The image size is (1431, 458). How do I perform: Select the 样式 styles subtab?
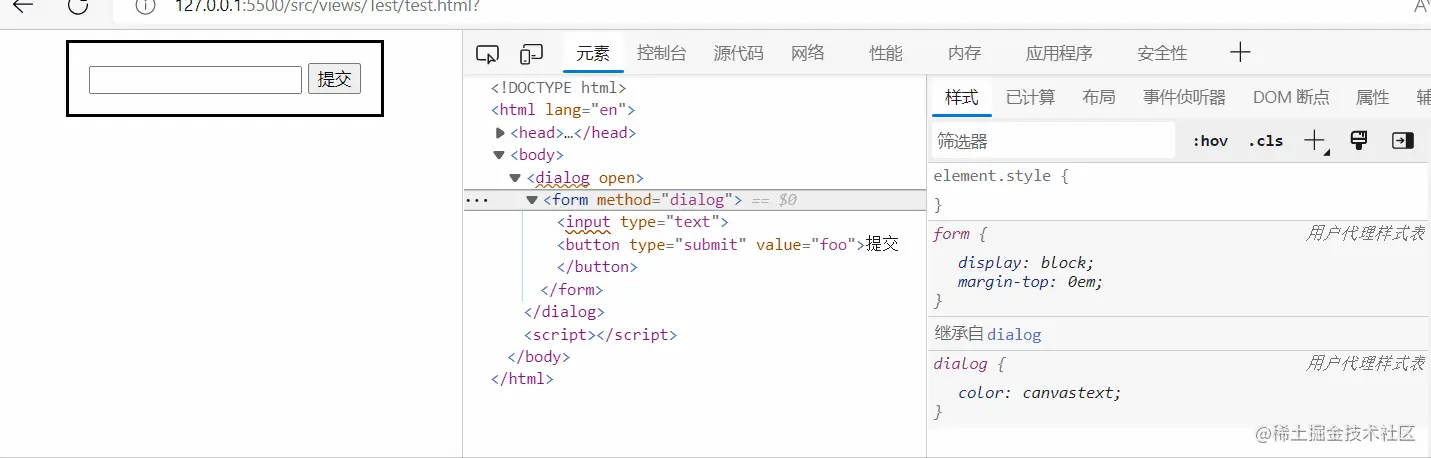962,97
